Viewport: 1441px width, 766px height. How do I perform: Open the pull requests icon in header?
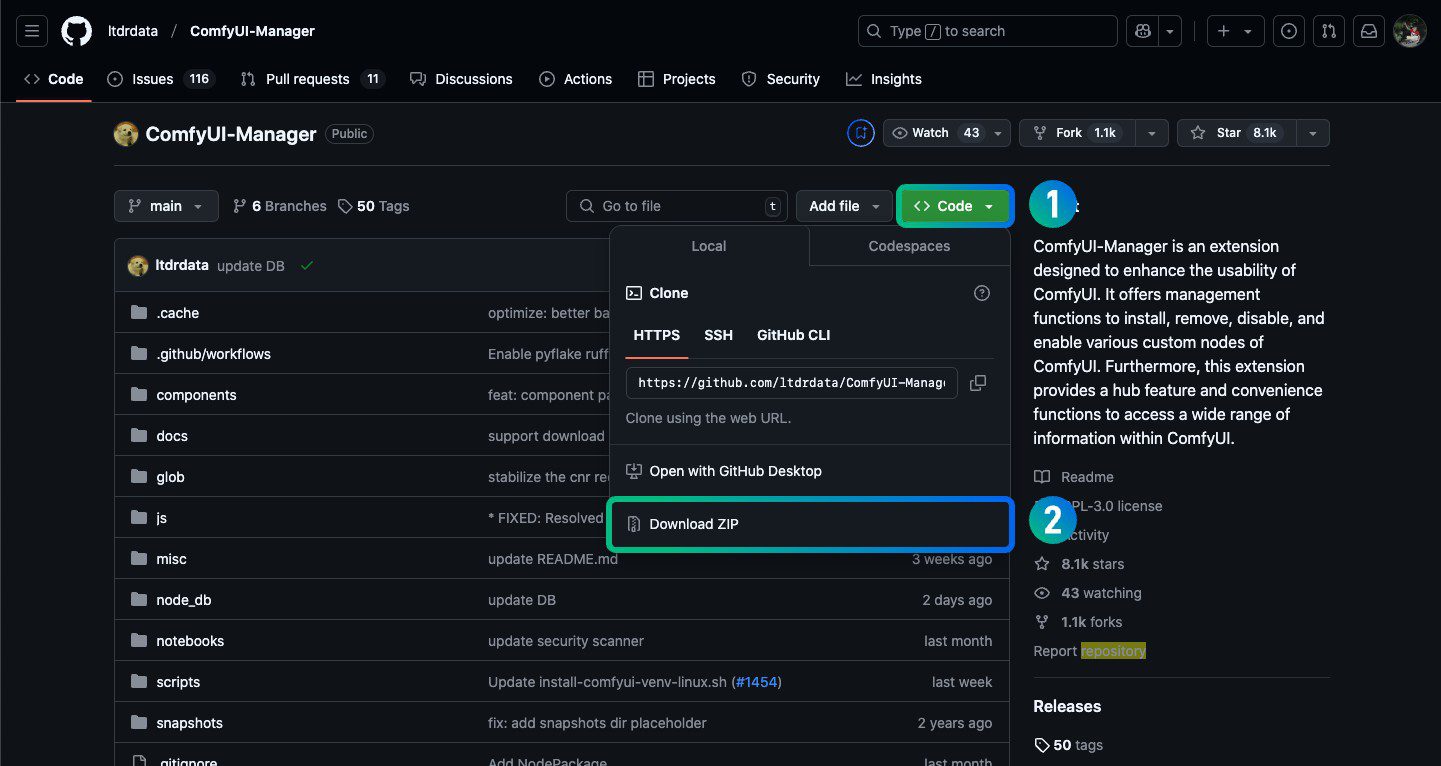click(x=1328, y=31)
